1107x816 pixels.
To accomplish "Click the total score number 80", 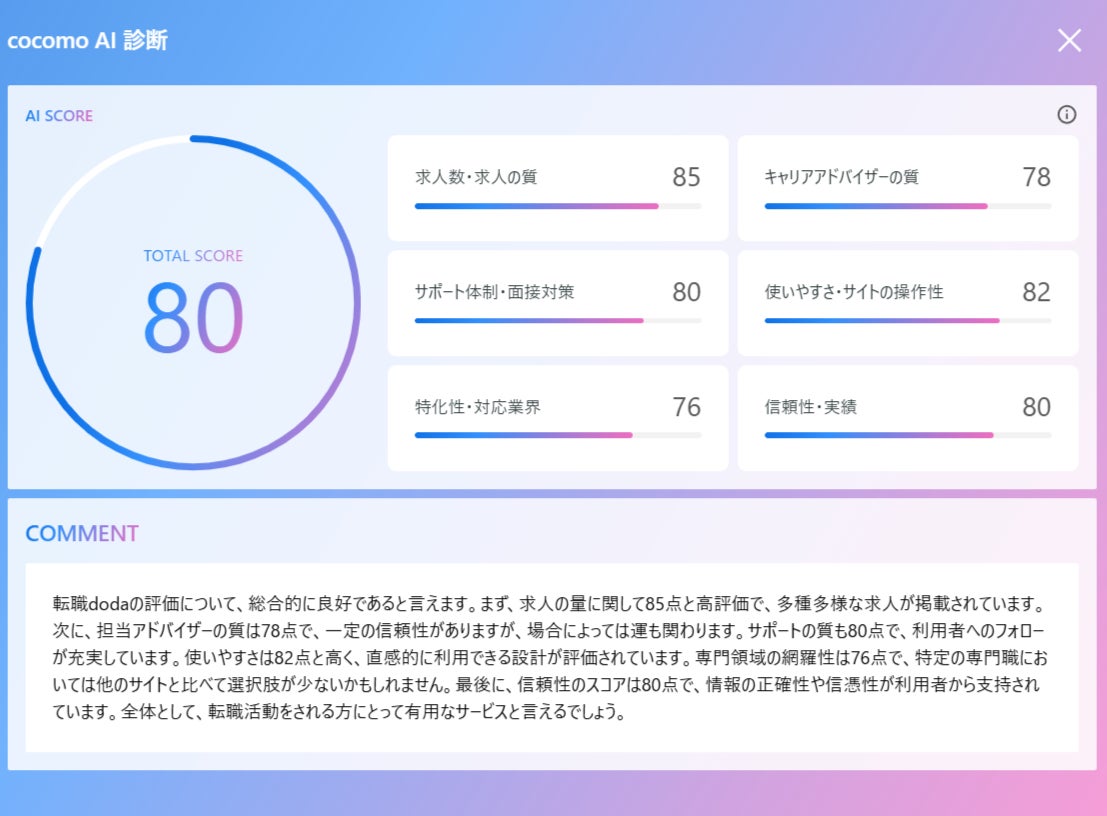I will pyautogui.click(x=193, y=317).
